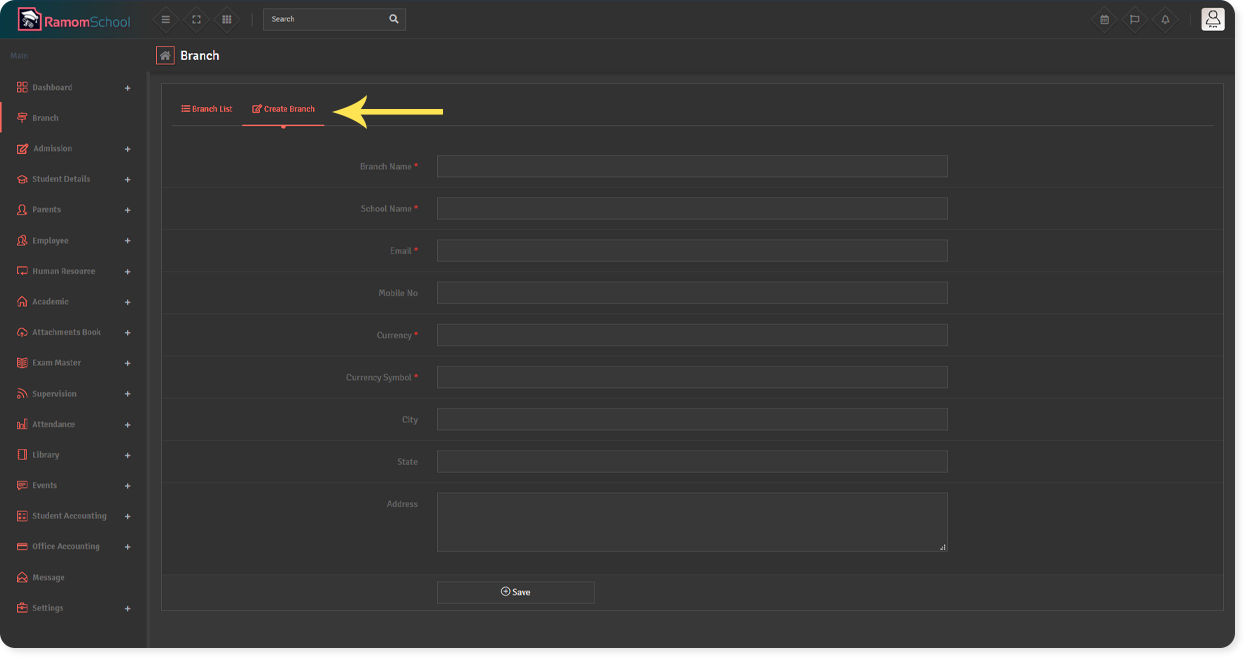Open notifications bell icon
This screenshot has width=1250, height=661.
pos(1165,19)
